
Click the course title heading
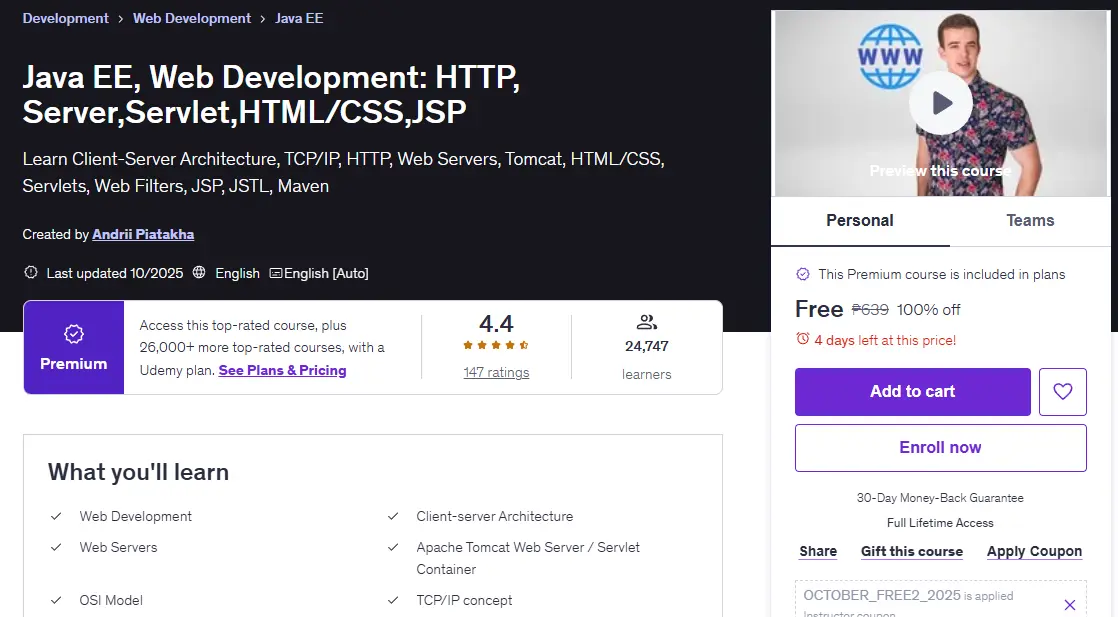[x=271, y=94]
